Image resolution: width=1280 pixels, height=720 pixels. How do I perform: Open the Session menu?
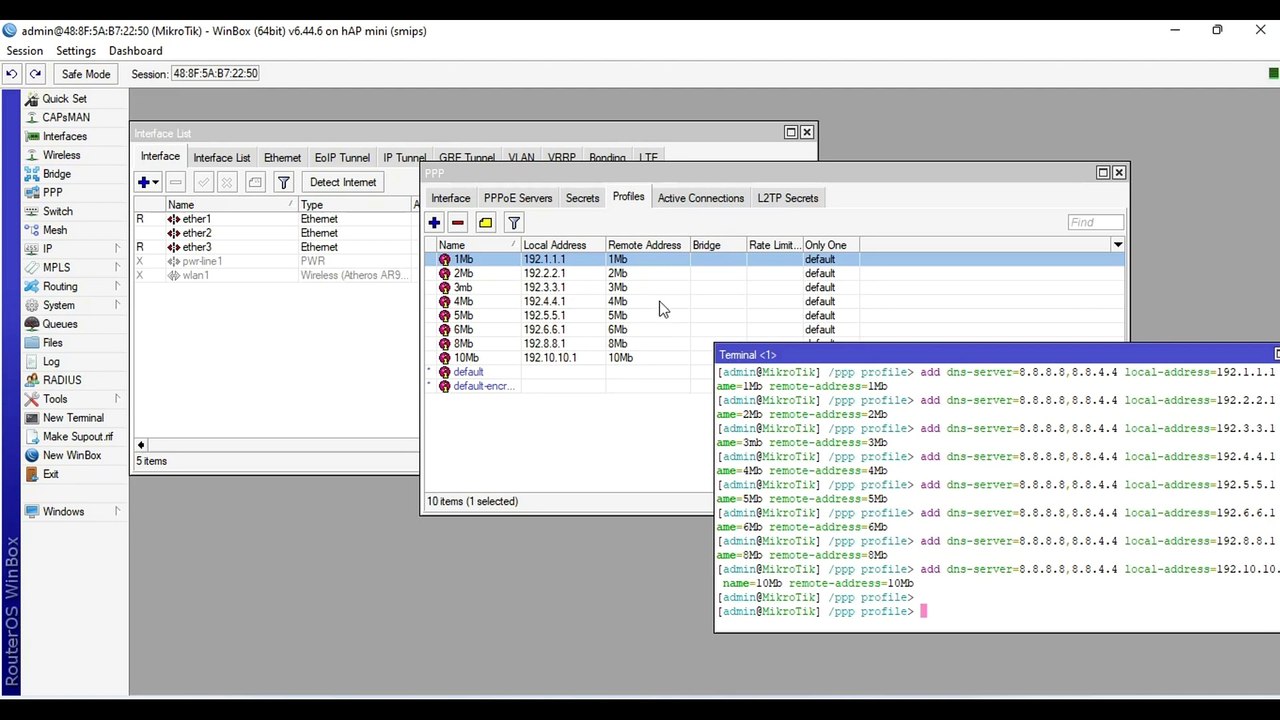click(25, 51)
